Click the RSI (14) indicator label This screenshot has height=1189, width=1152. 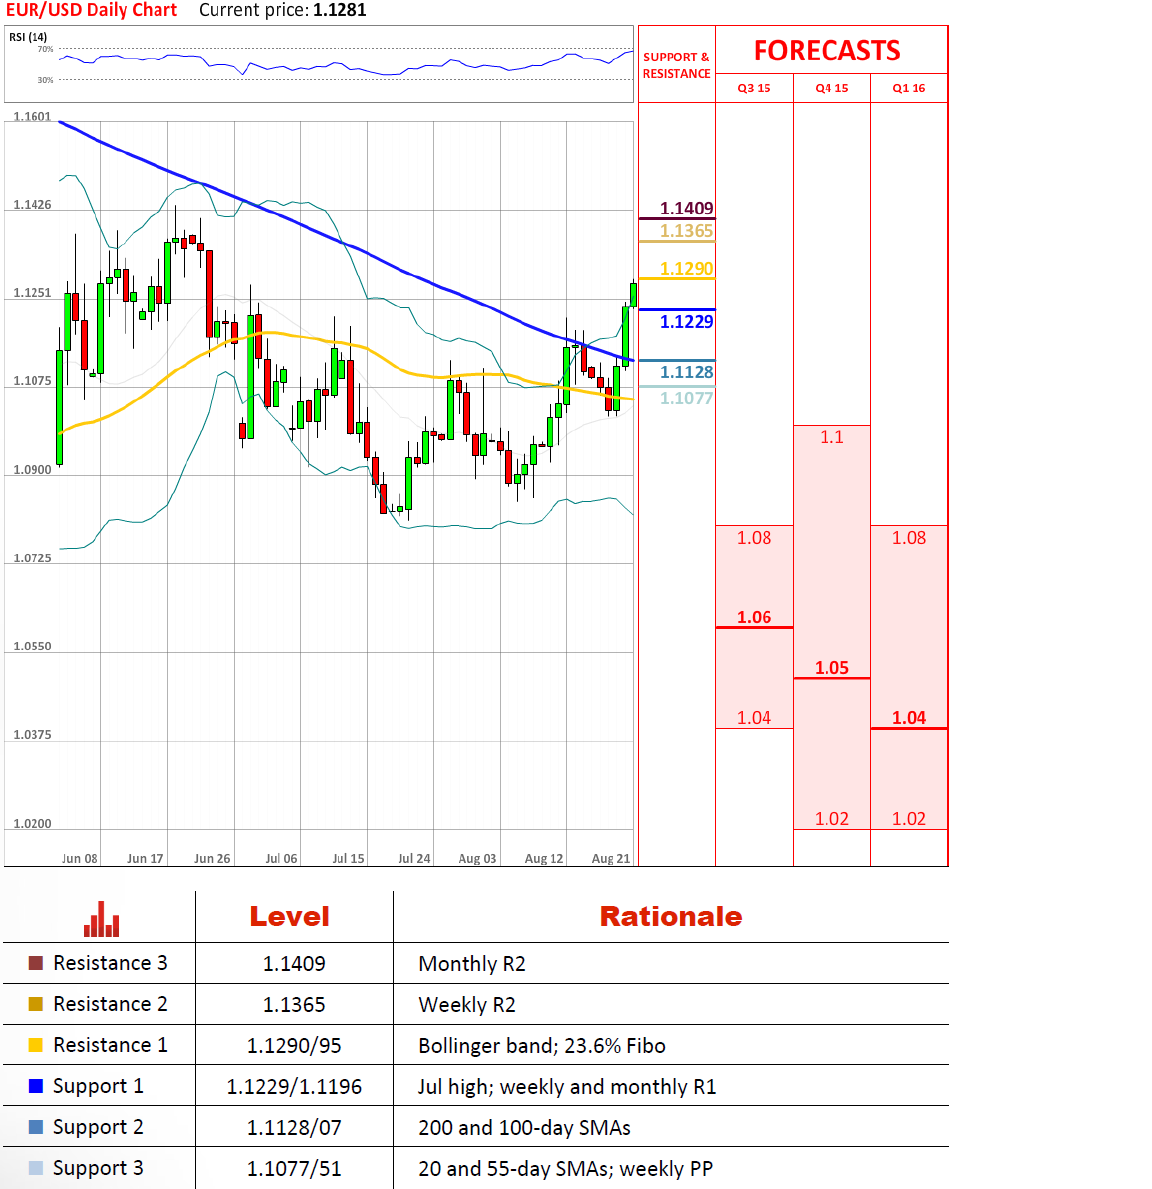[x=28, y=37]
